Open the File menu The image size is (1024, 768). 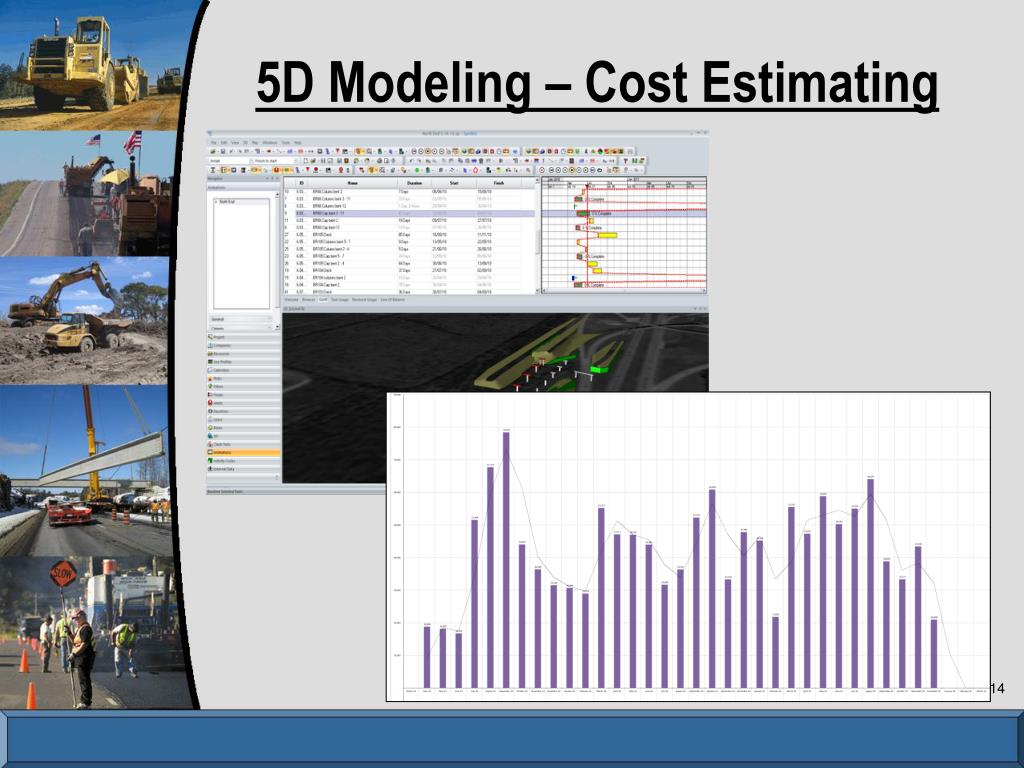214,142
